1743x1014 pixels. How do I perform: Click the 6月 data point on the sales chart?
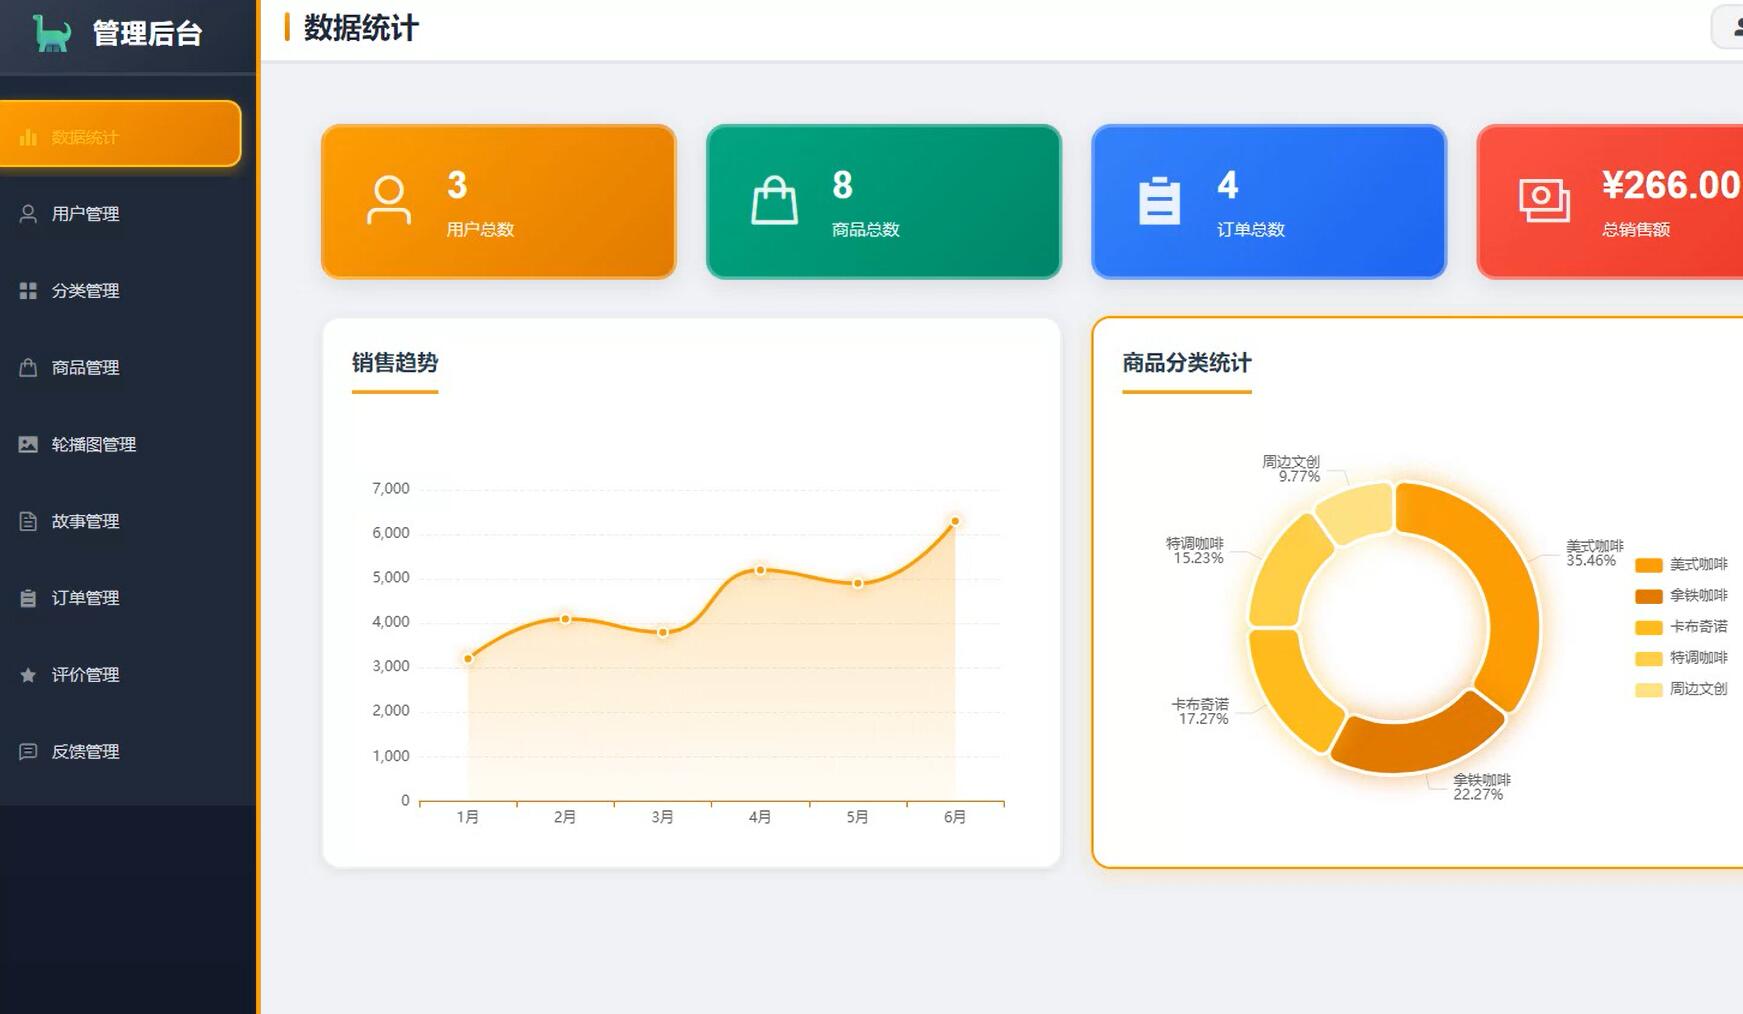pos(955,521)
